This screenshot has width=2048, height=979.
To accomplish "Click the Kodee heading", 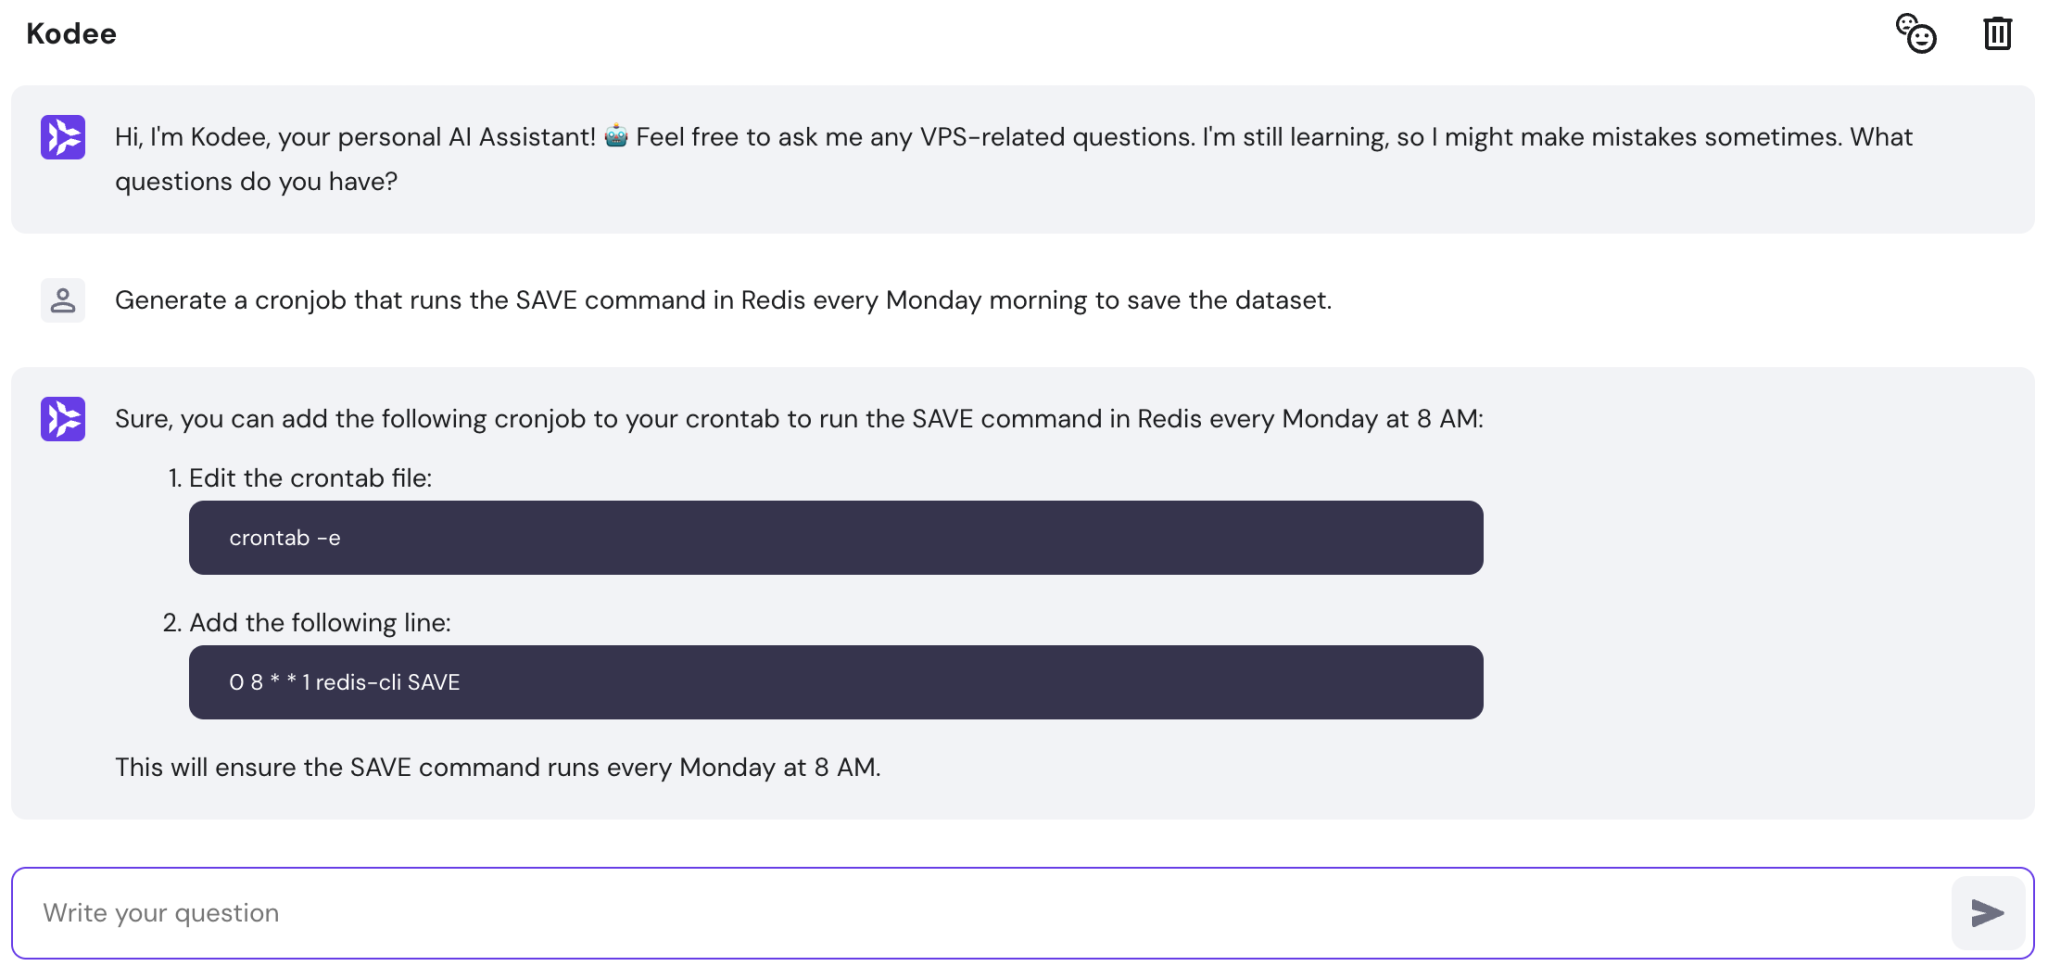I will tap(71, 33).
